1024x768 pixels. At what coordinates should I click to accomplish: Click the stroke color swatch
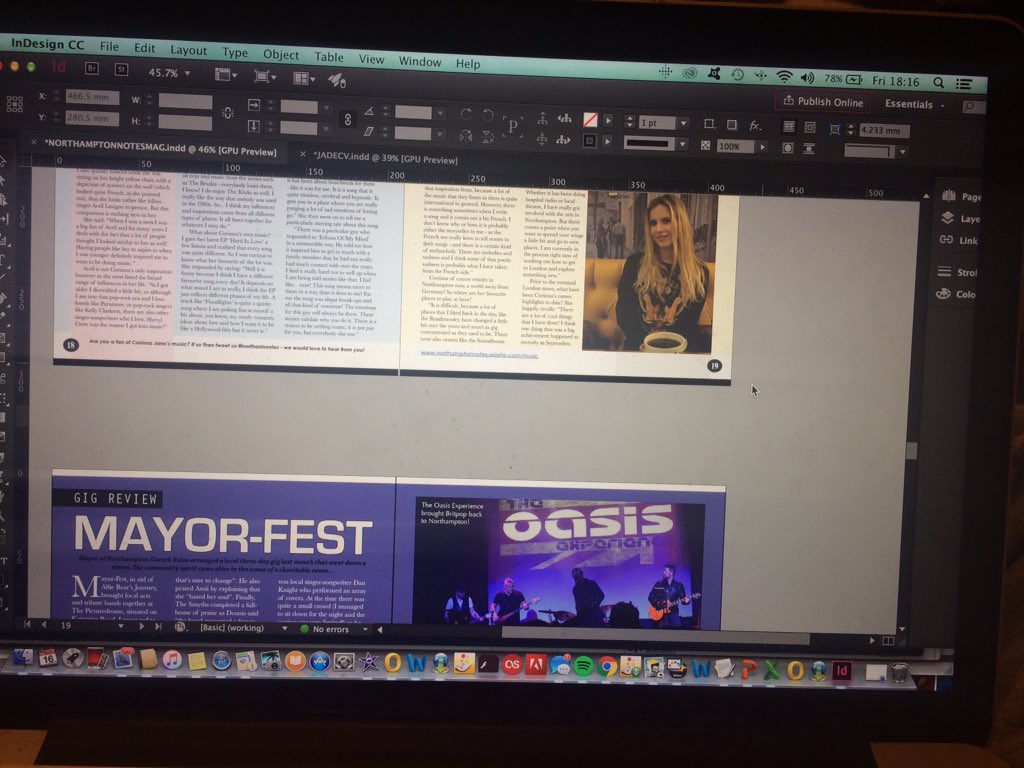590,140
